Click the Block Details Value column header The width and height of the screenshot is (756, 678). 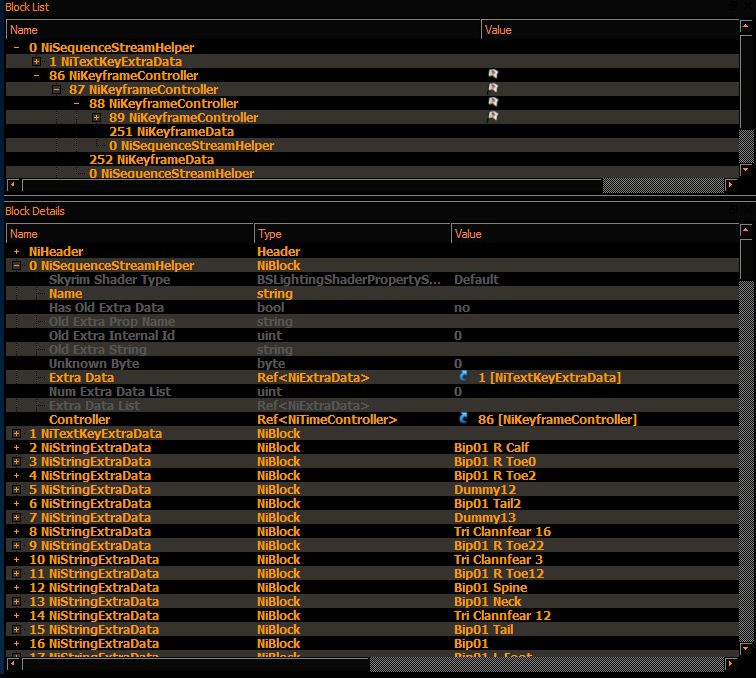tap(595, 234)
